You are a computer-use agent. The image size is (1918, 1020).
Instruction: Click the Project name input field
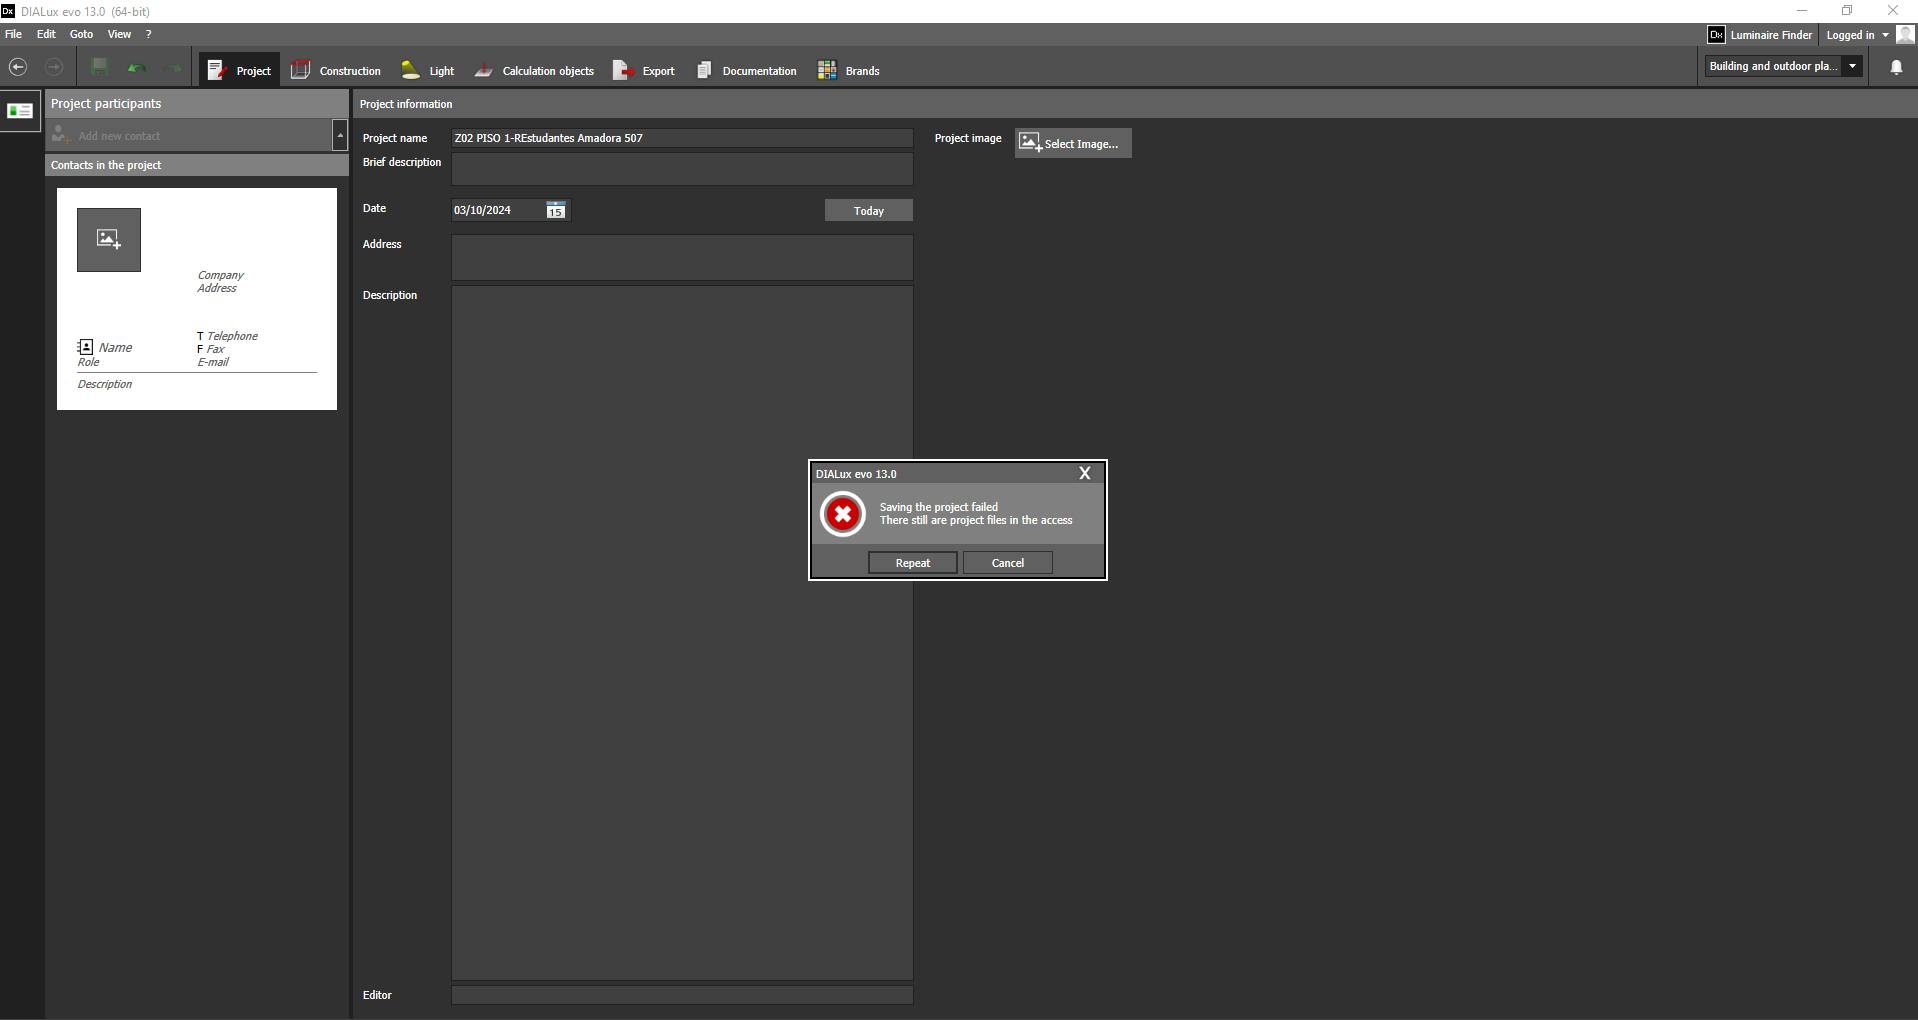pos(682,138)
